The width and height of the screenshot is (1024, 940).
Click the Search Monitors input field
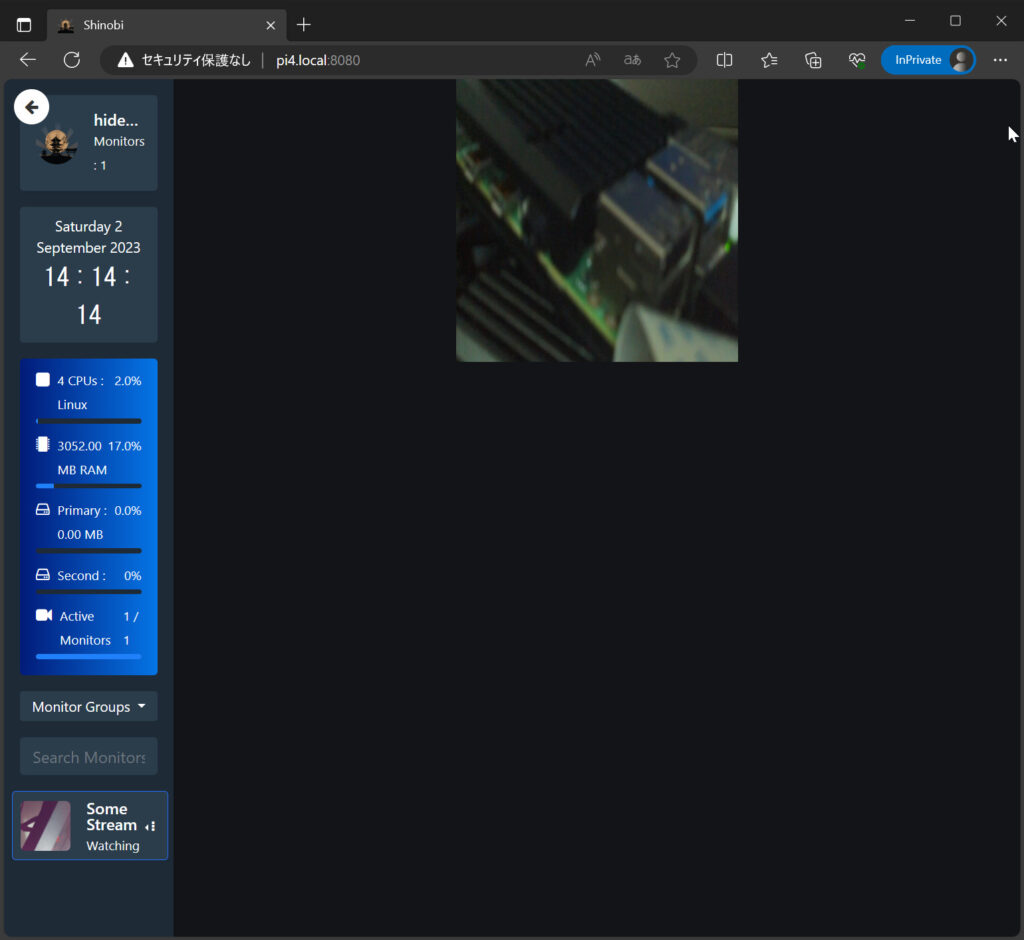tap(88, 757)
